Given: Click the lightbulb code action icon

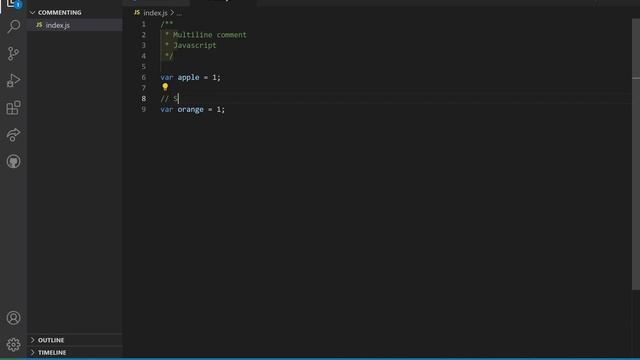Looking at the screenshot, I should pyautogui.click(x=165, y=87).
